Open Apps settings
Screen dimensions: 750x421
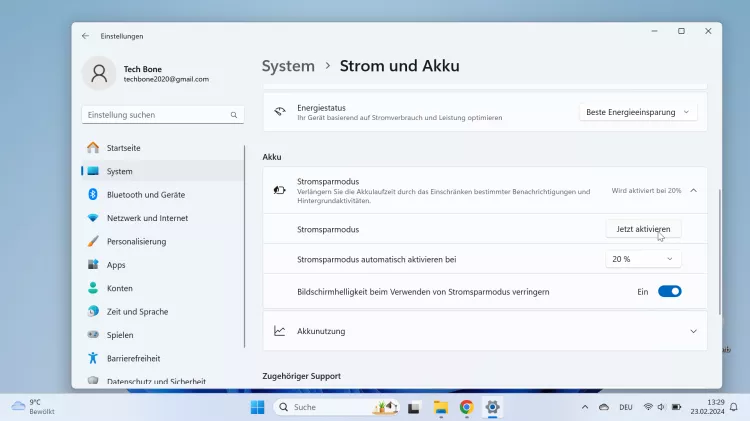(163, 265)
